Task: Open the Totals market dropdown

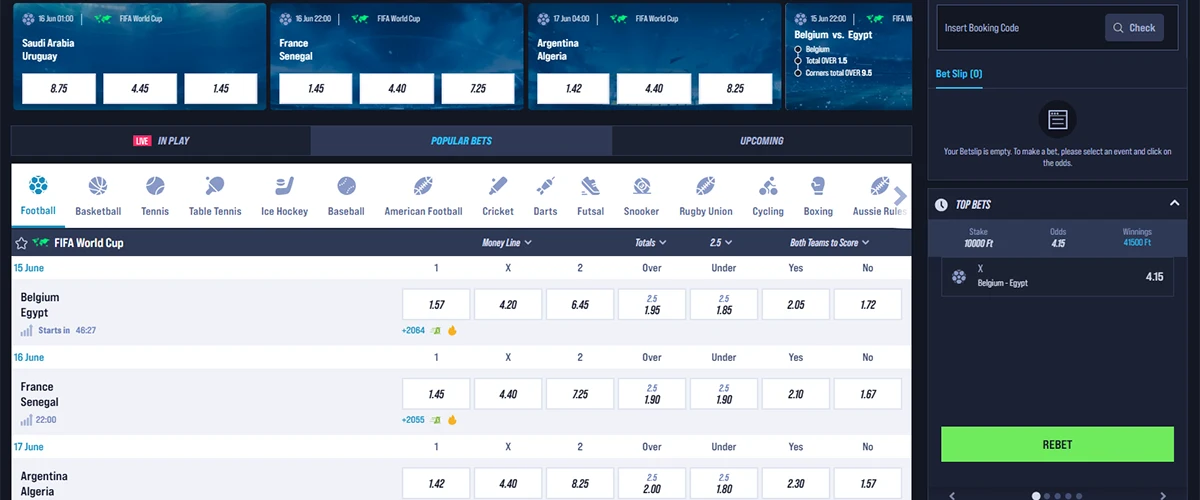Action: pos(650,243)
